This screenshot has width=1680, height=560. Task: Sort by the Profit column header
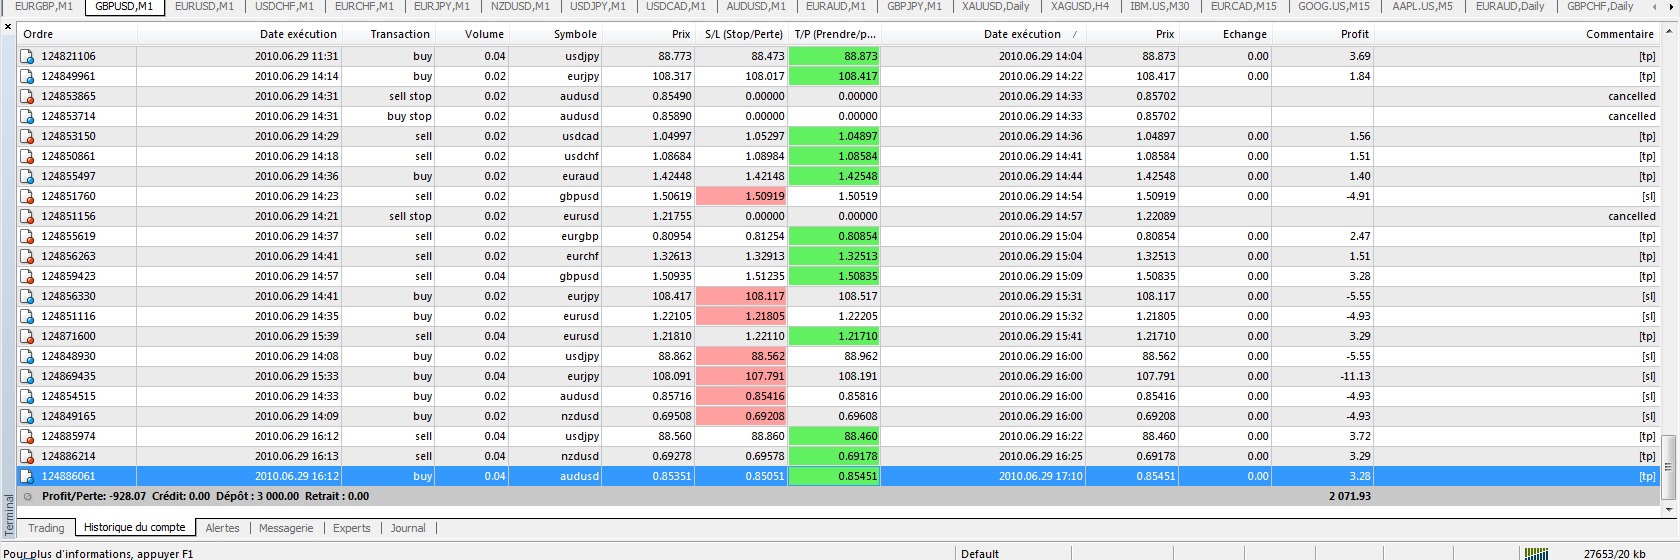pyautogui.click(x=1324, y=34)
